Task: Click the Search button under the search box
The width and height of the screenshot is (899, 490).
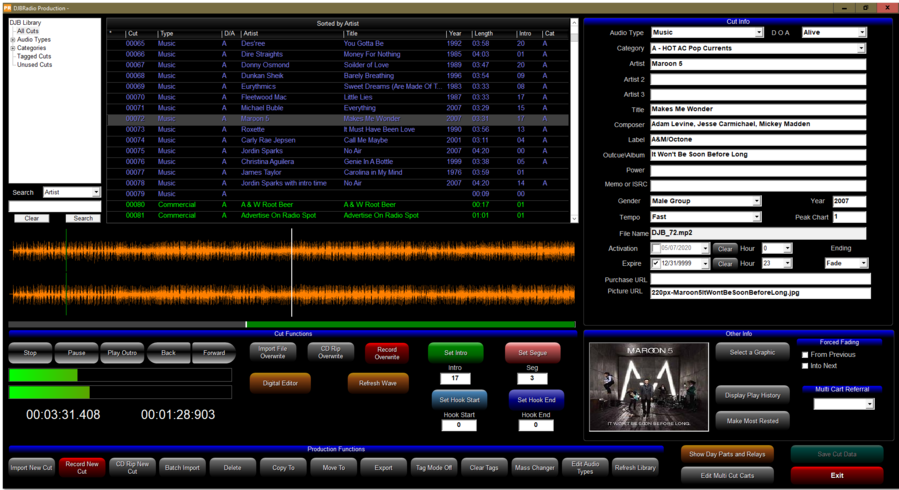Action: point(83,218)
